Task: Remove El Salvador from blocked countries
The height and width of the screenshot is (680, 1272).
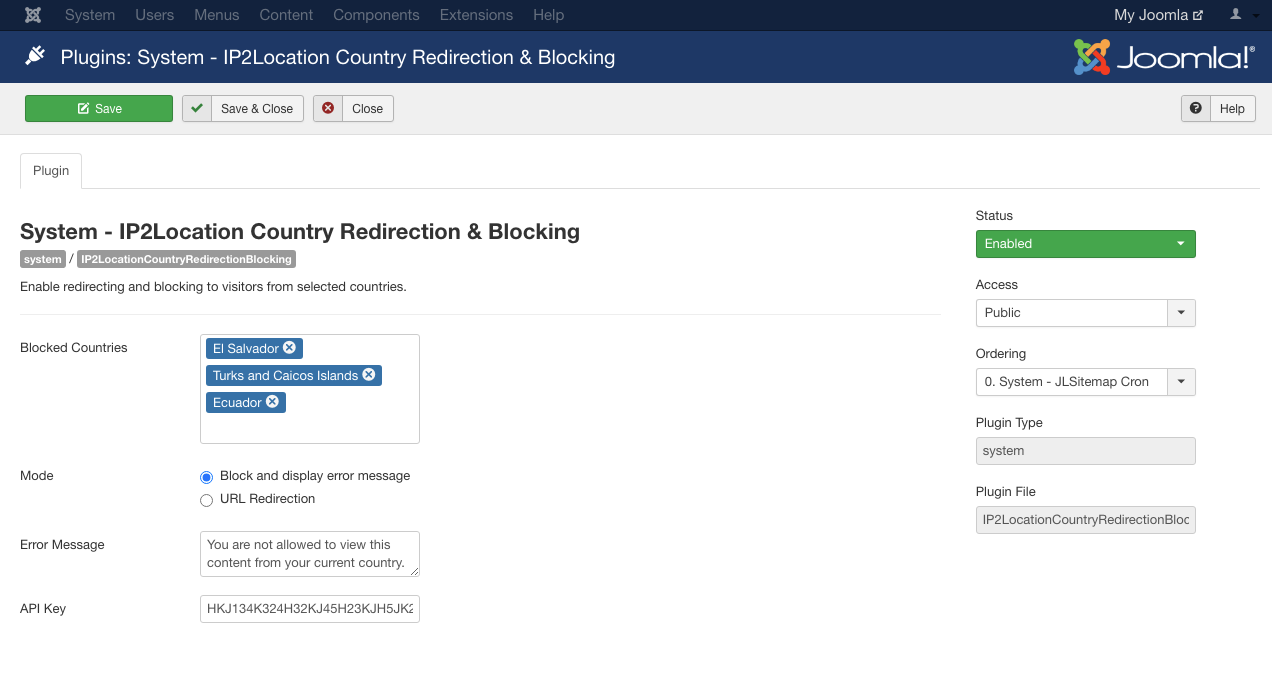Action: (289, 348)
